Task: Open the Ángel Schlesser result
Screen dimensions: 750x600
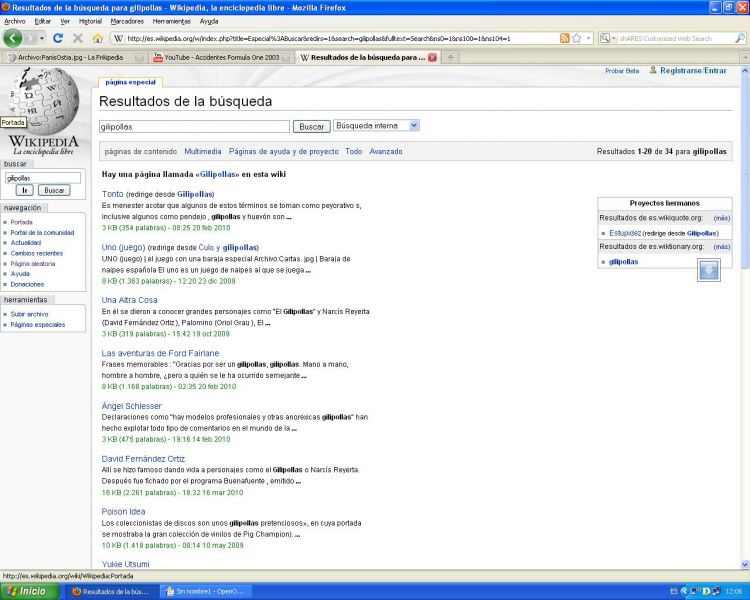Action: coord(132,406)
